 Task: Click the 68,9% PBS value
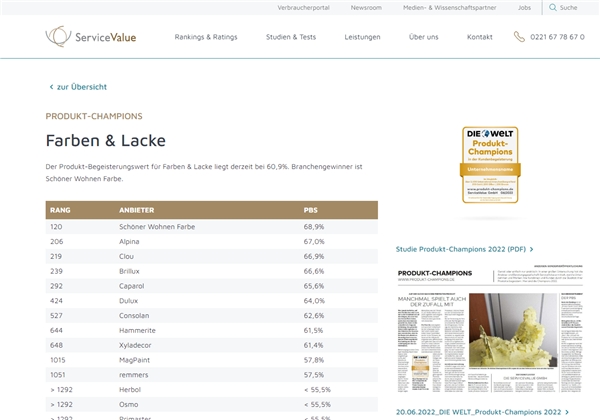pos(314,227)
